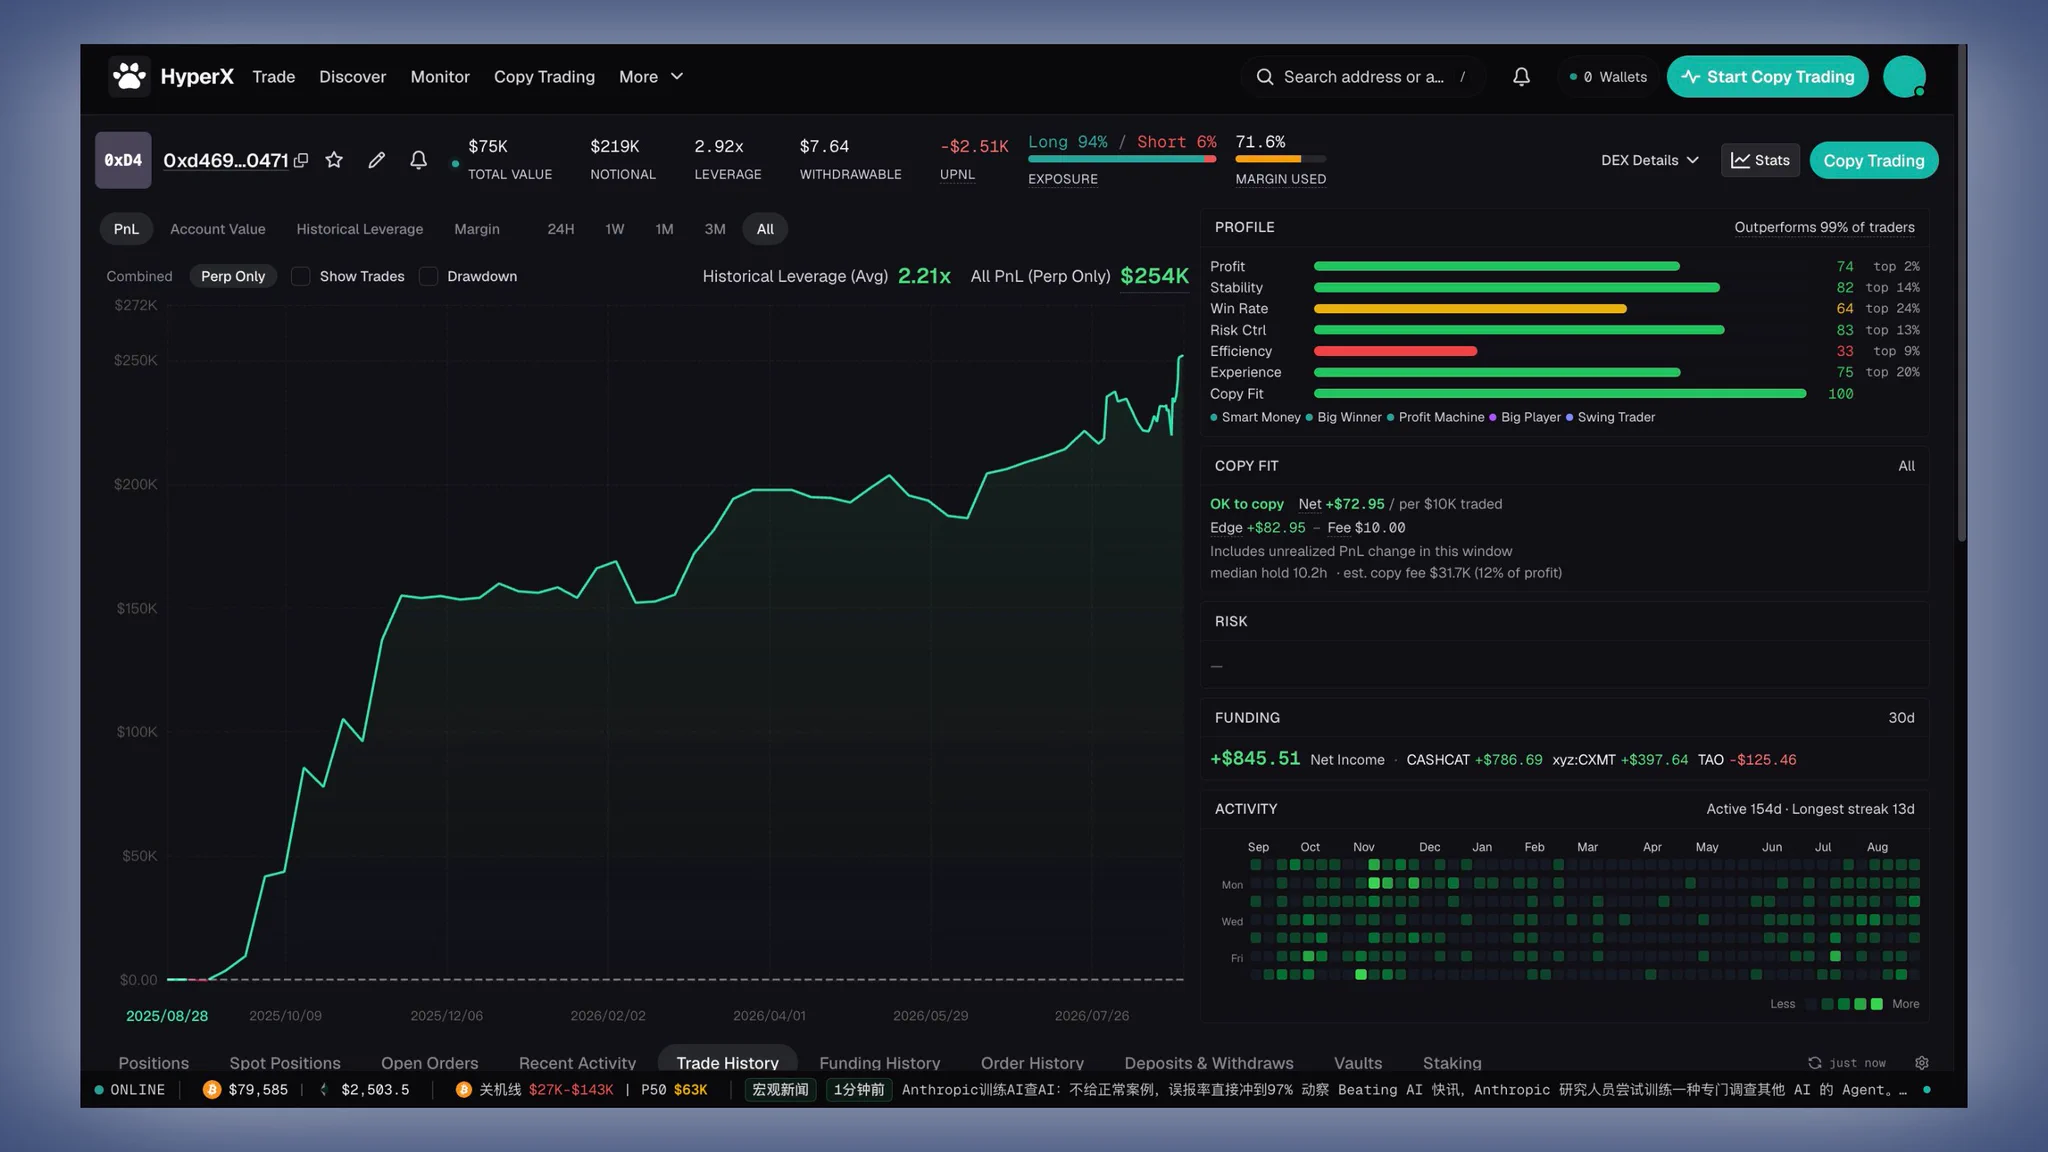Open the Funding 30d period selector

[1901, 718]
